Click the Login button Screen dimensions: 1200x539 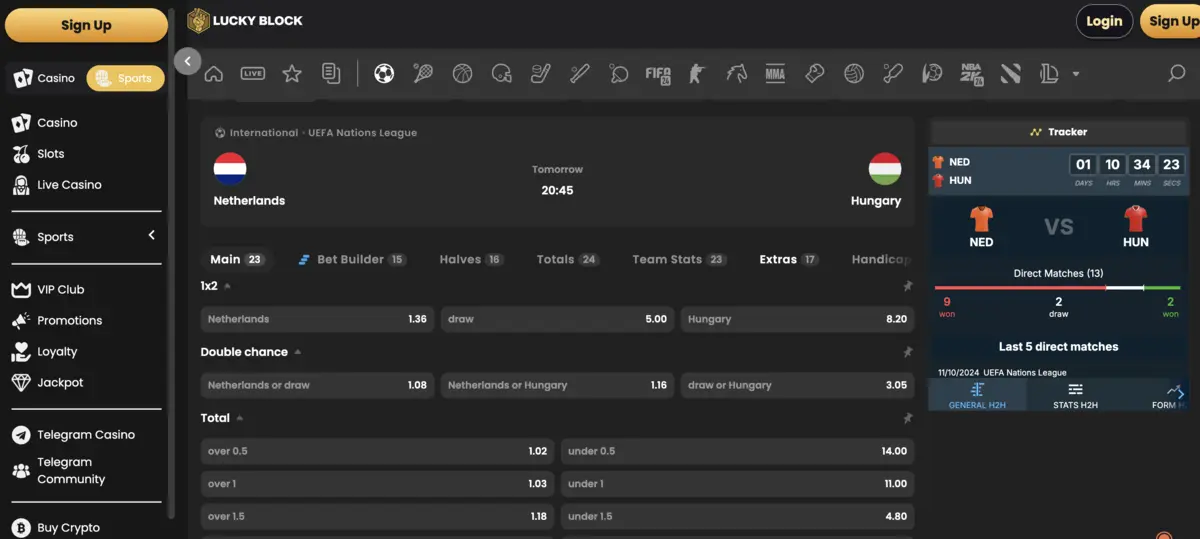[1104, 21]
